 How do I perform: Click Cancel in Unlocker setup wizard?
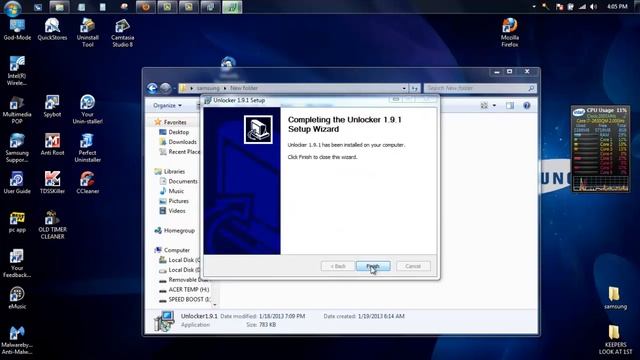pyautogui.click(x=413, y=266)
